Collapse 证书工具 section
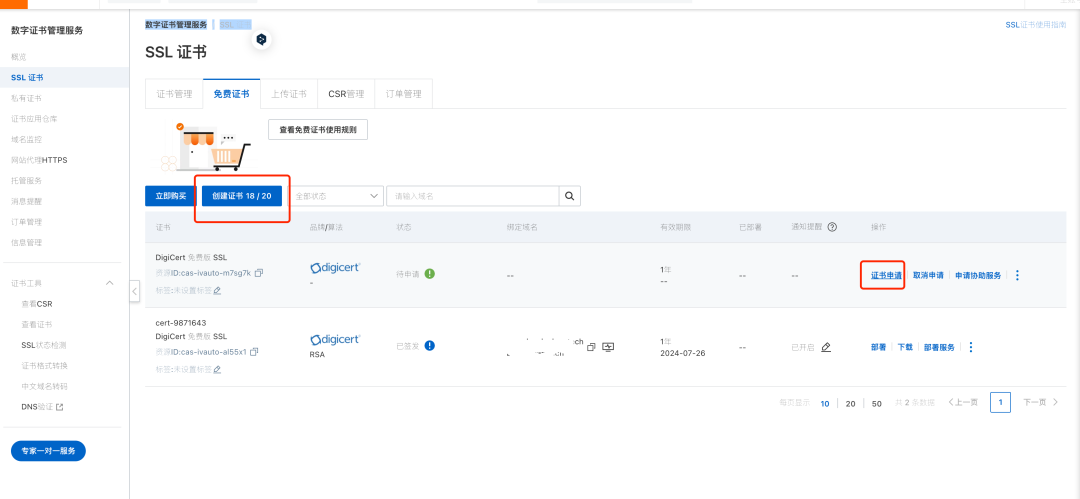This screenshot has width=1080, height=499. (x=109, y=283)
